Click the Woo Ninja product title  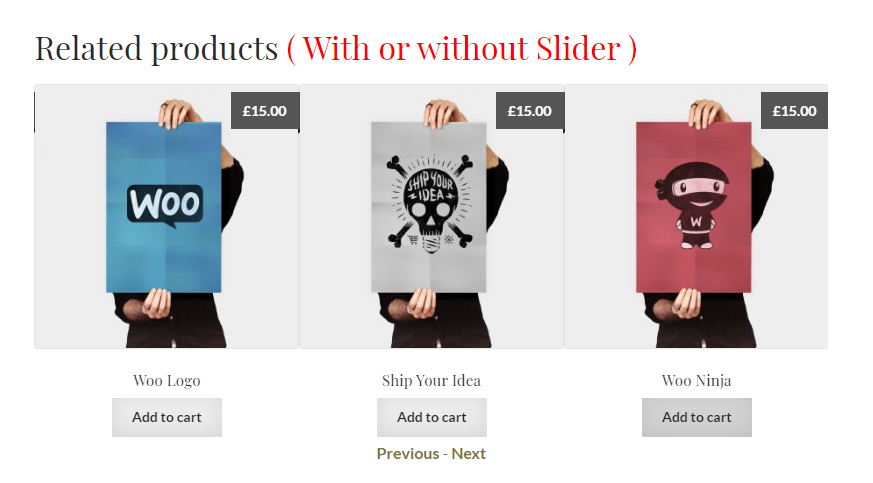[697, 381]
